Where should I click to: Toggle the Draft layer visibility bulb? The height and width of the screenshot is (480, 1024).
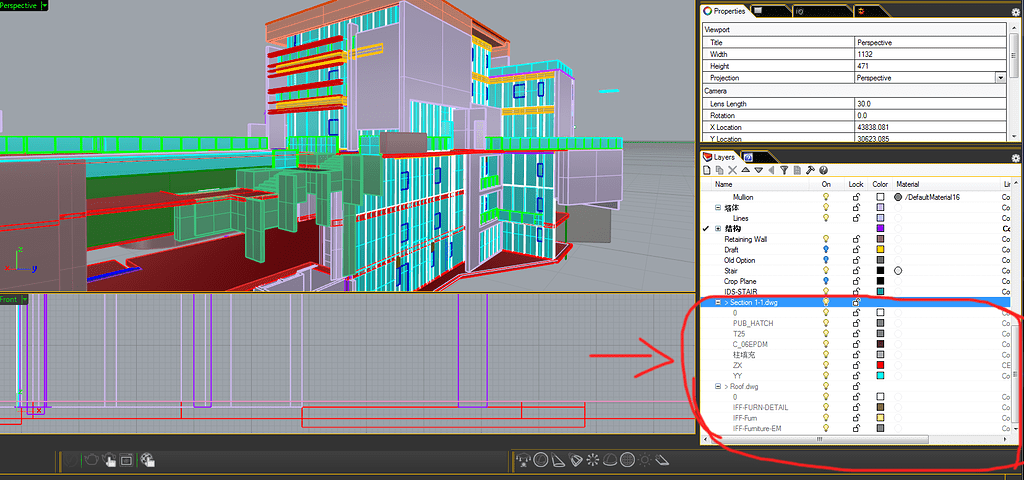point(826,250)
